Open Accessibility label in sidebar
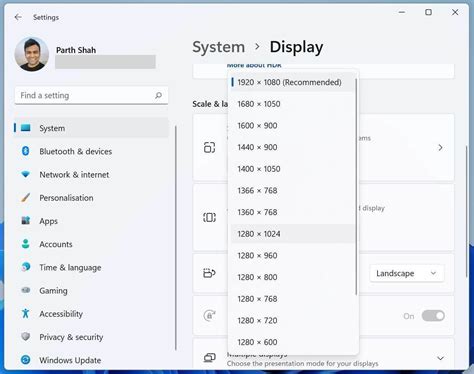 [x=61, y=314]
